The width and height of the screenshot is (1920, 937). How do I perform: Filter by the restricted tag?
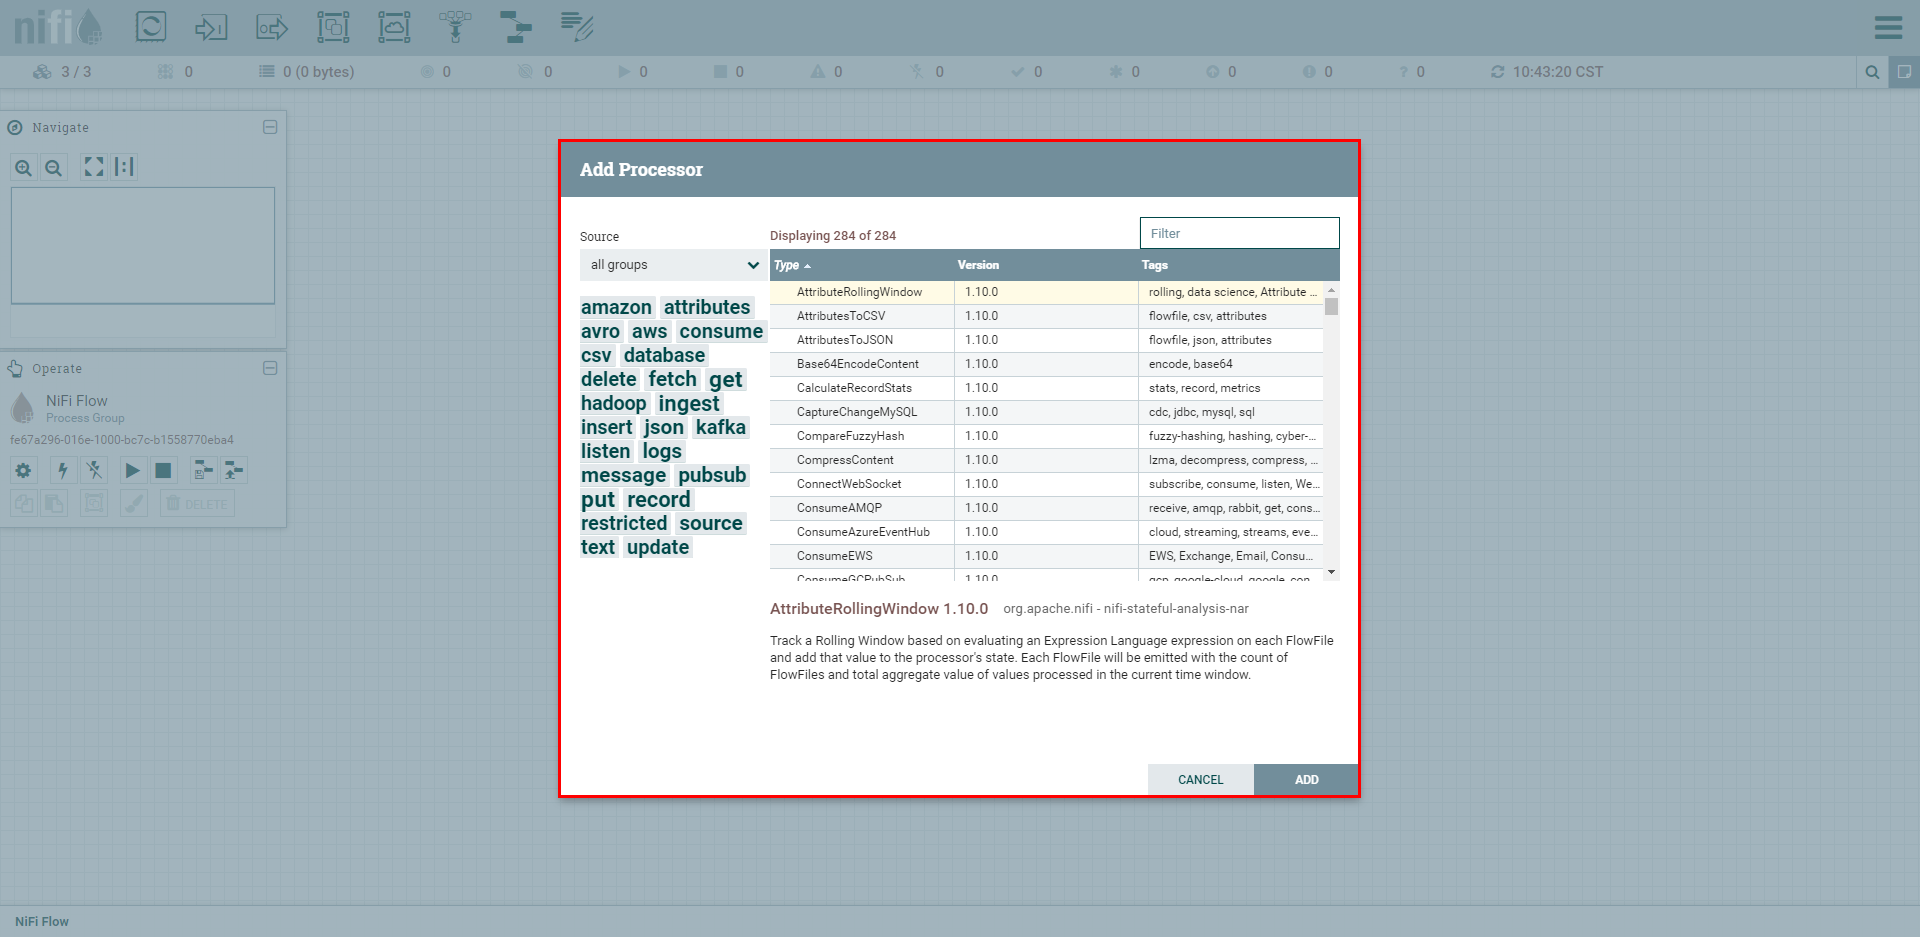(624, 523)
